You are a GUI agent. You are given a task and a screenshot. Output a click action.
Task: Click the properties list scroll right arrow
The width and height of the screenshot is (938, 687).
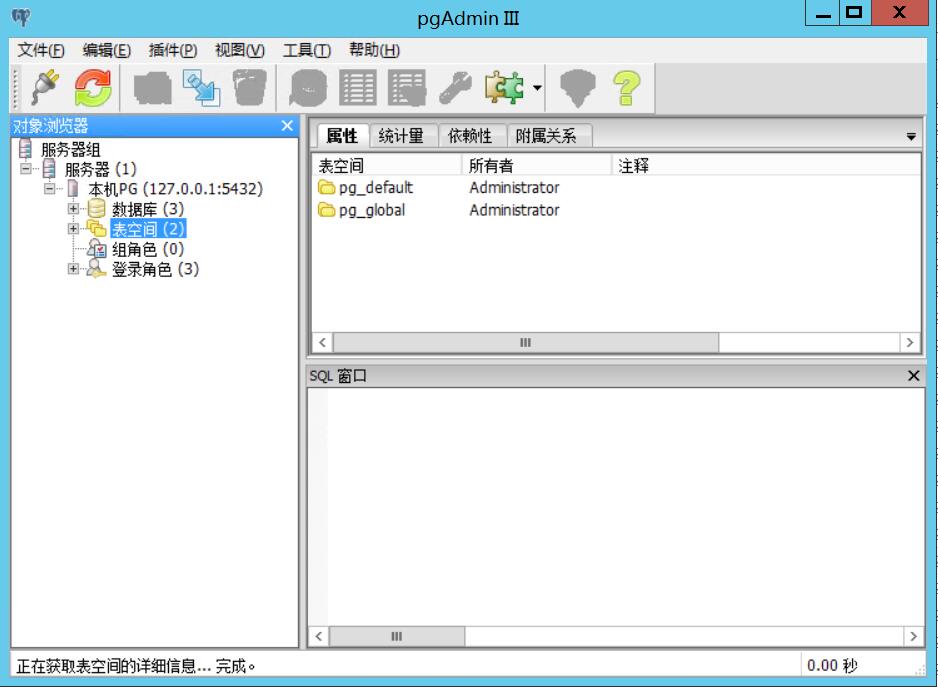910,342
